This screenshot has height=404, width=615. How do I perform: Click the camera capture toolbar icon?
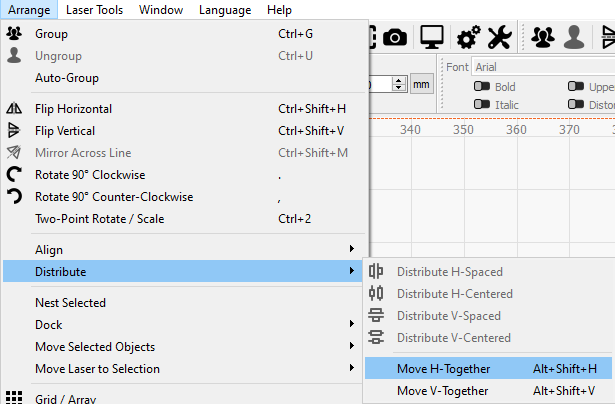(395, 37)
